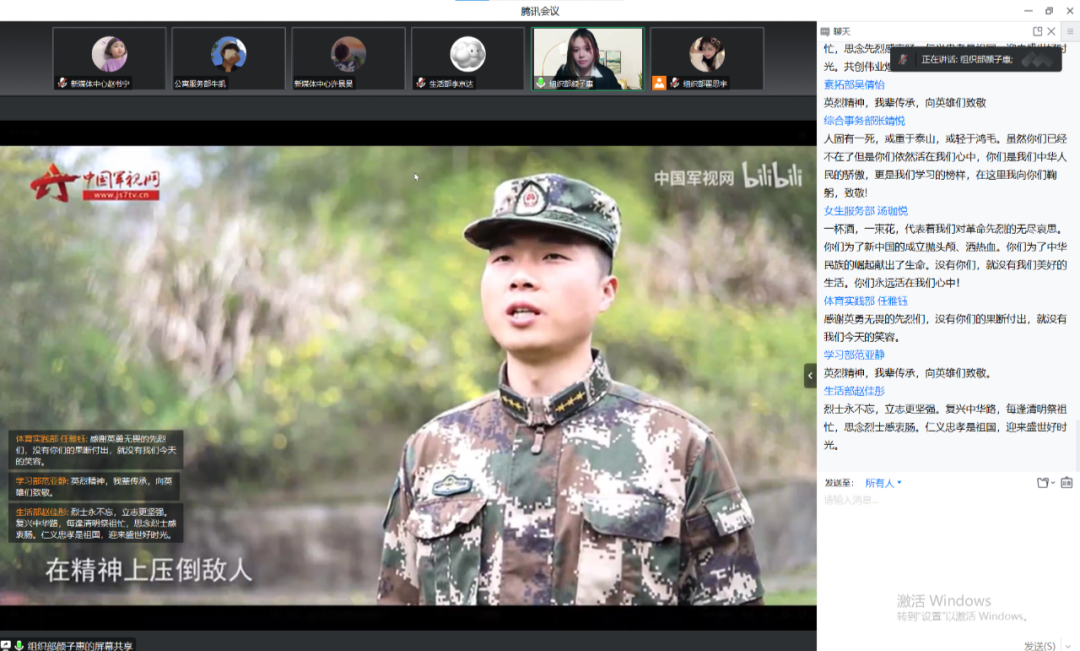Click the green microphone on 组织部 video tile

(x=541, y=84)
